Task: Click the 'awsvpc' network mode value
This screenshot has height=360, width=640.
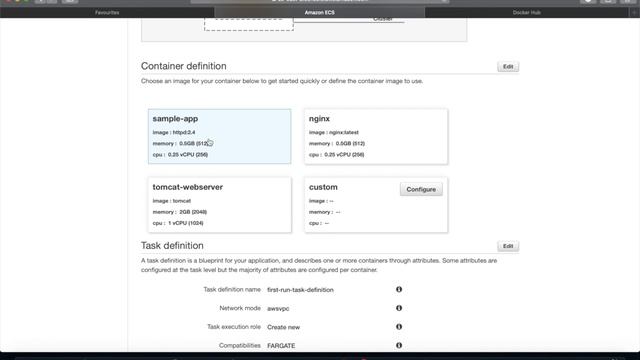Action: pos(278,309)
